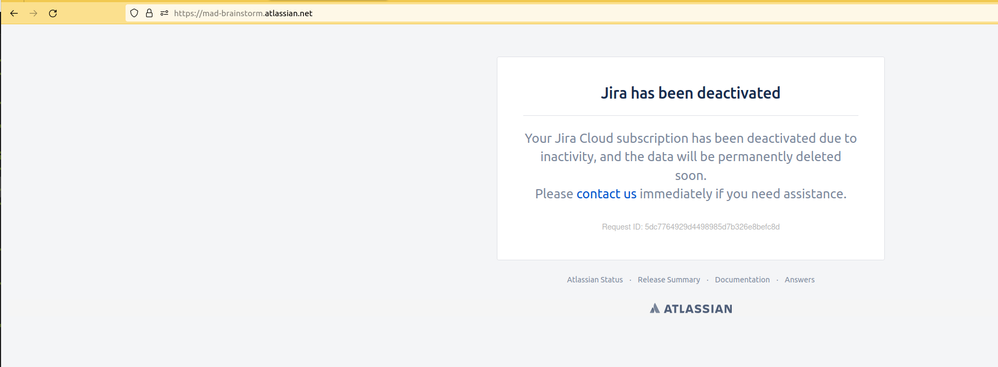The width and height of the screenshot is (998, 367).
Task: Open the Atlassian Status link
Action: pyautogui.click(x=594, y=280)
